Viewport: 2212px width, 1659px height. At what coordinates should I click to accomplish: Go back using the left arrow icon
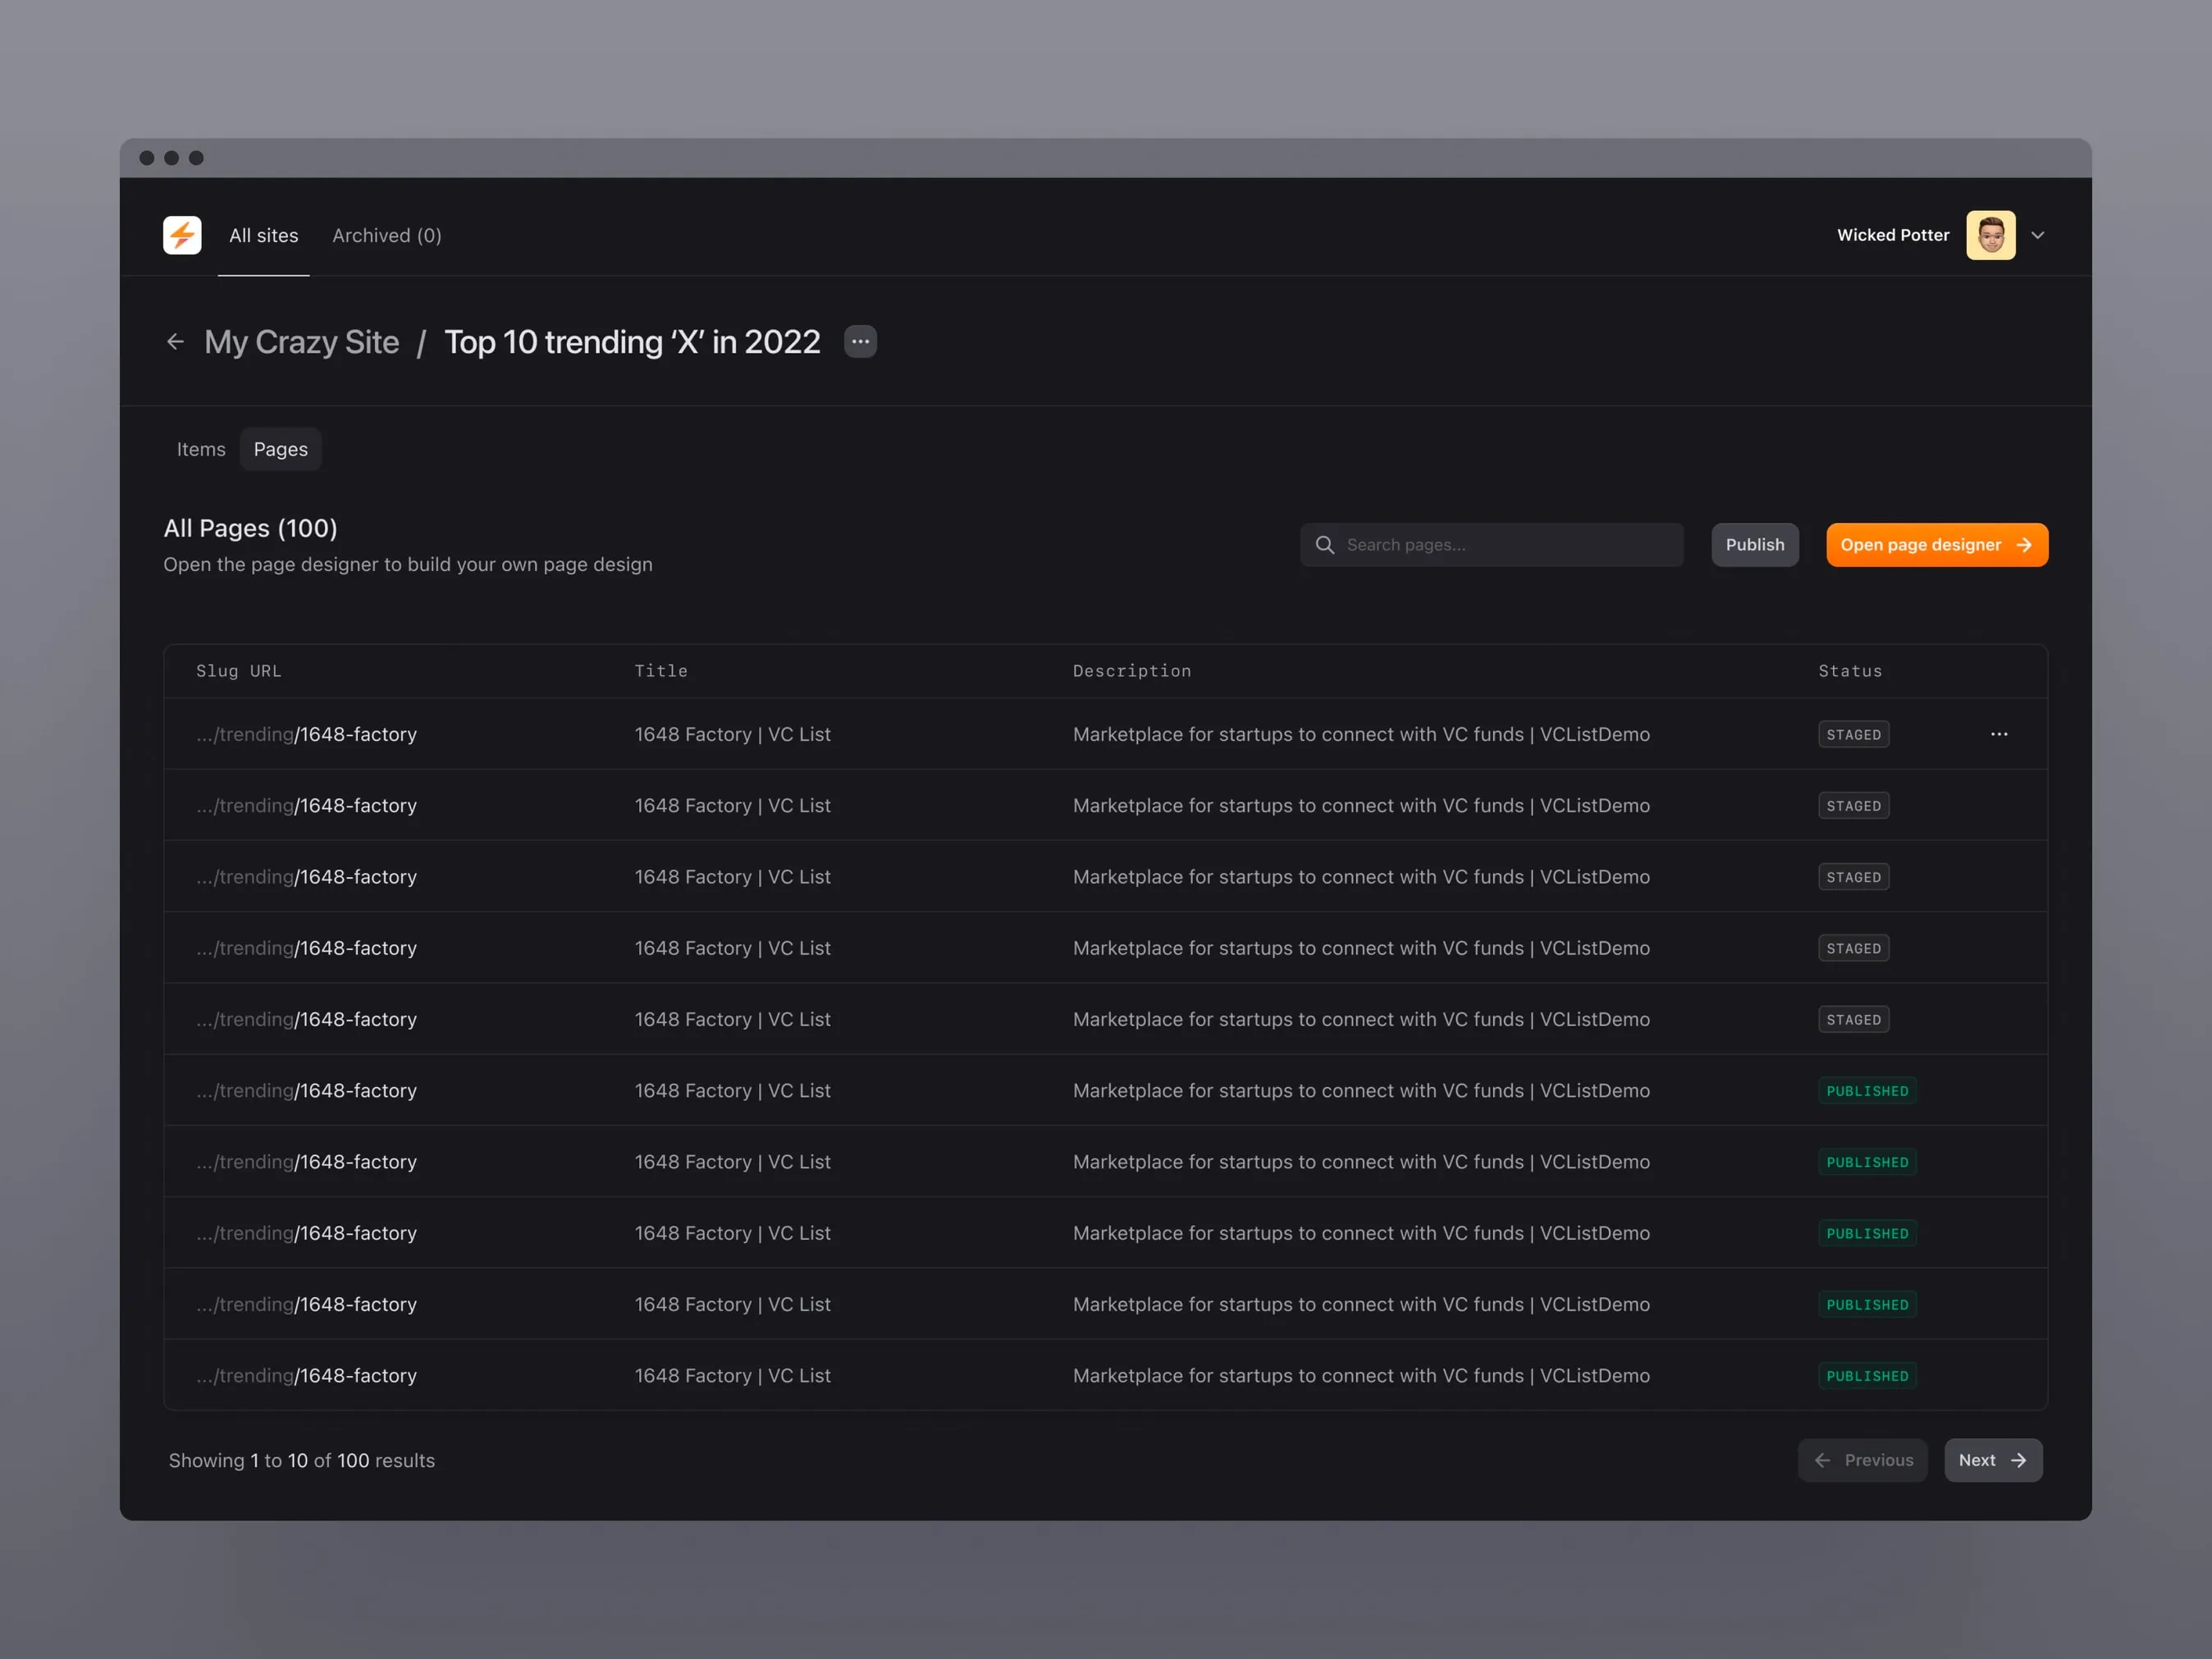coord(175,342)
